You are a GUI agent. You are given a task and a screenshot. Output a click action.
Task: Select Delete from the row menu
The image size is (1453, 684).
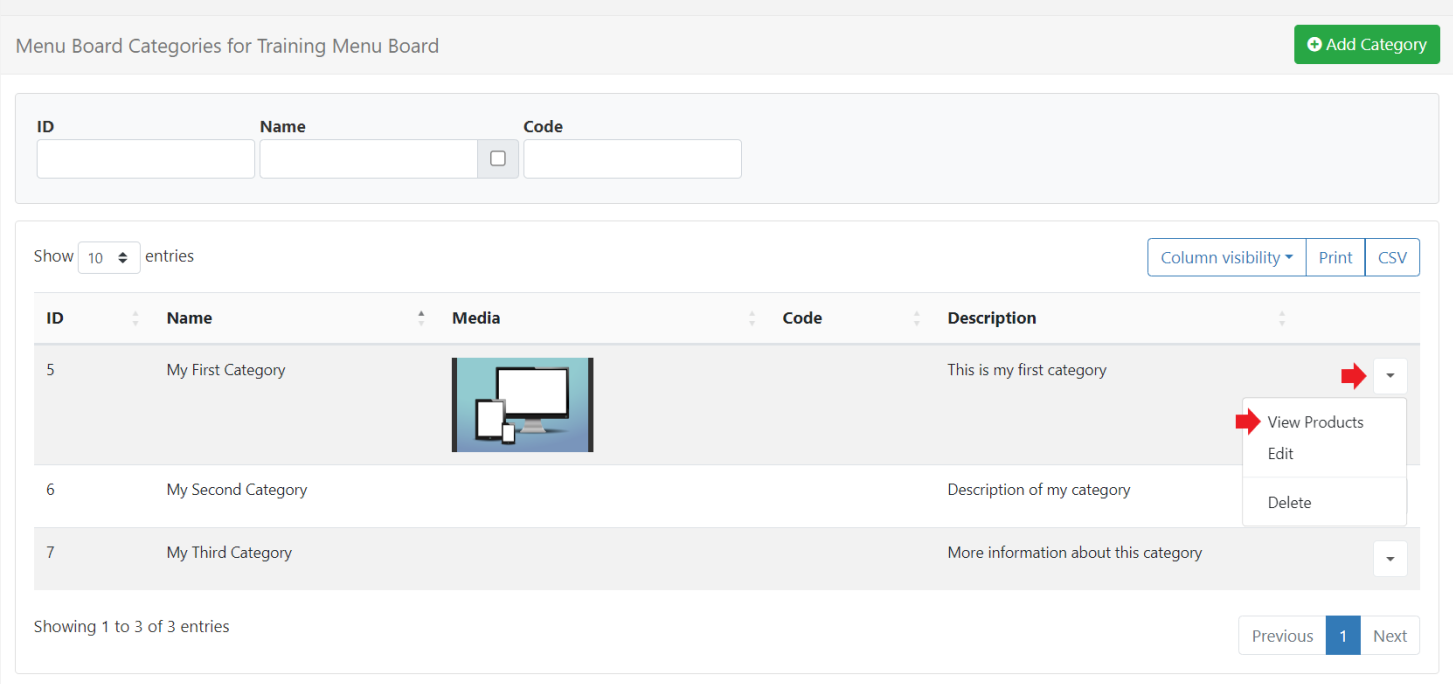tap(1289, 503)
